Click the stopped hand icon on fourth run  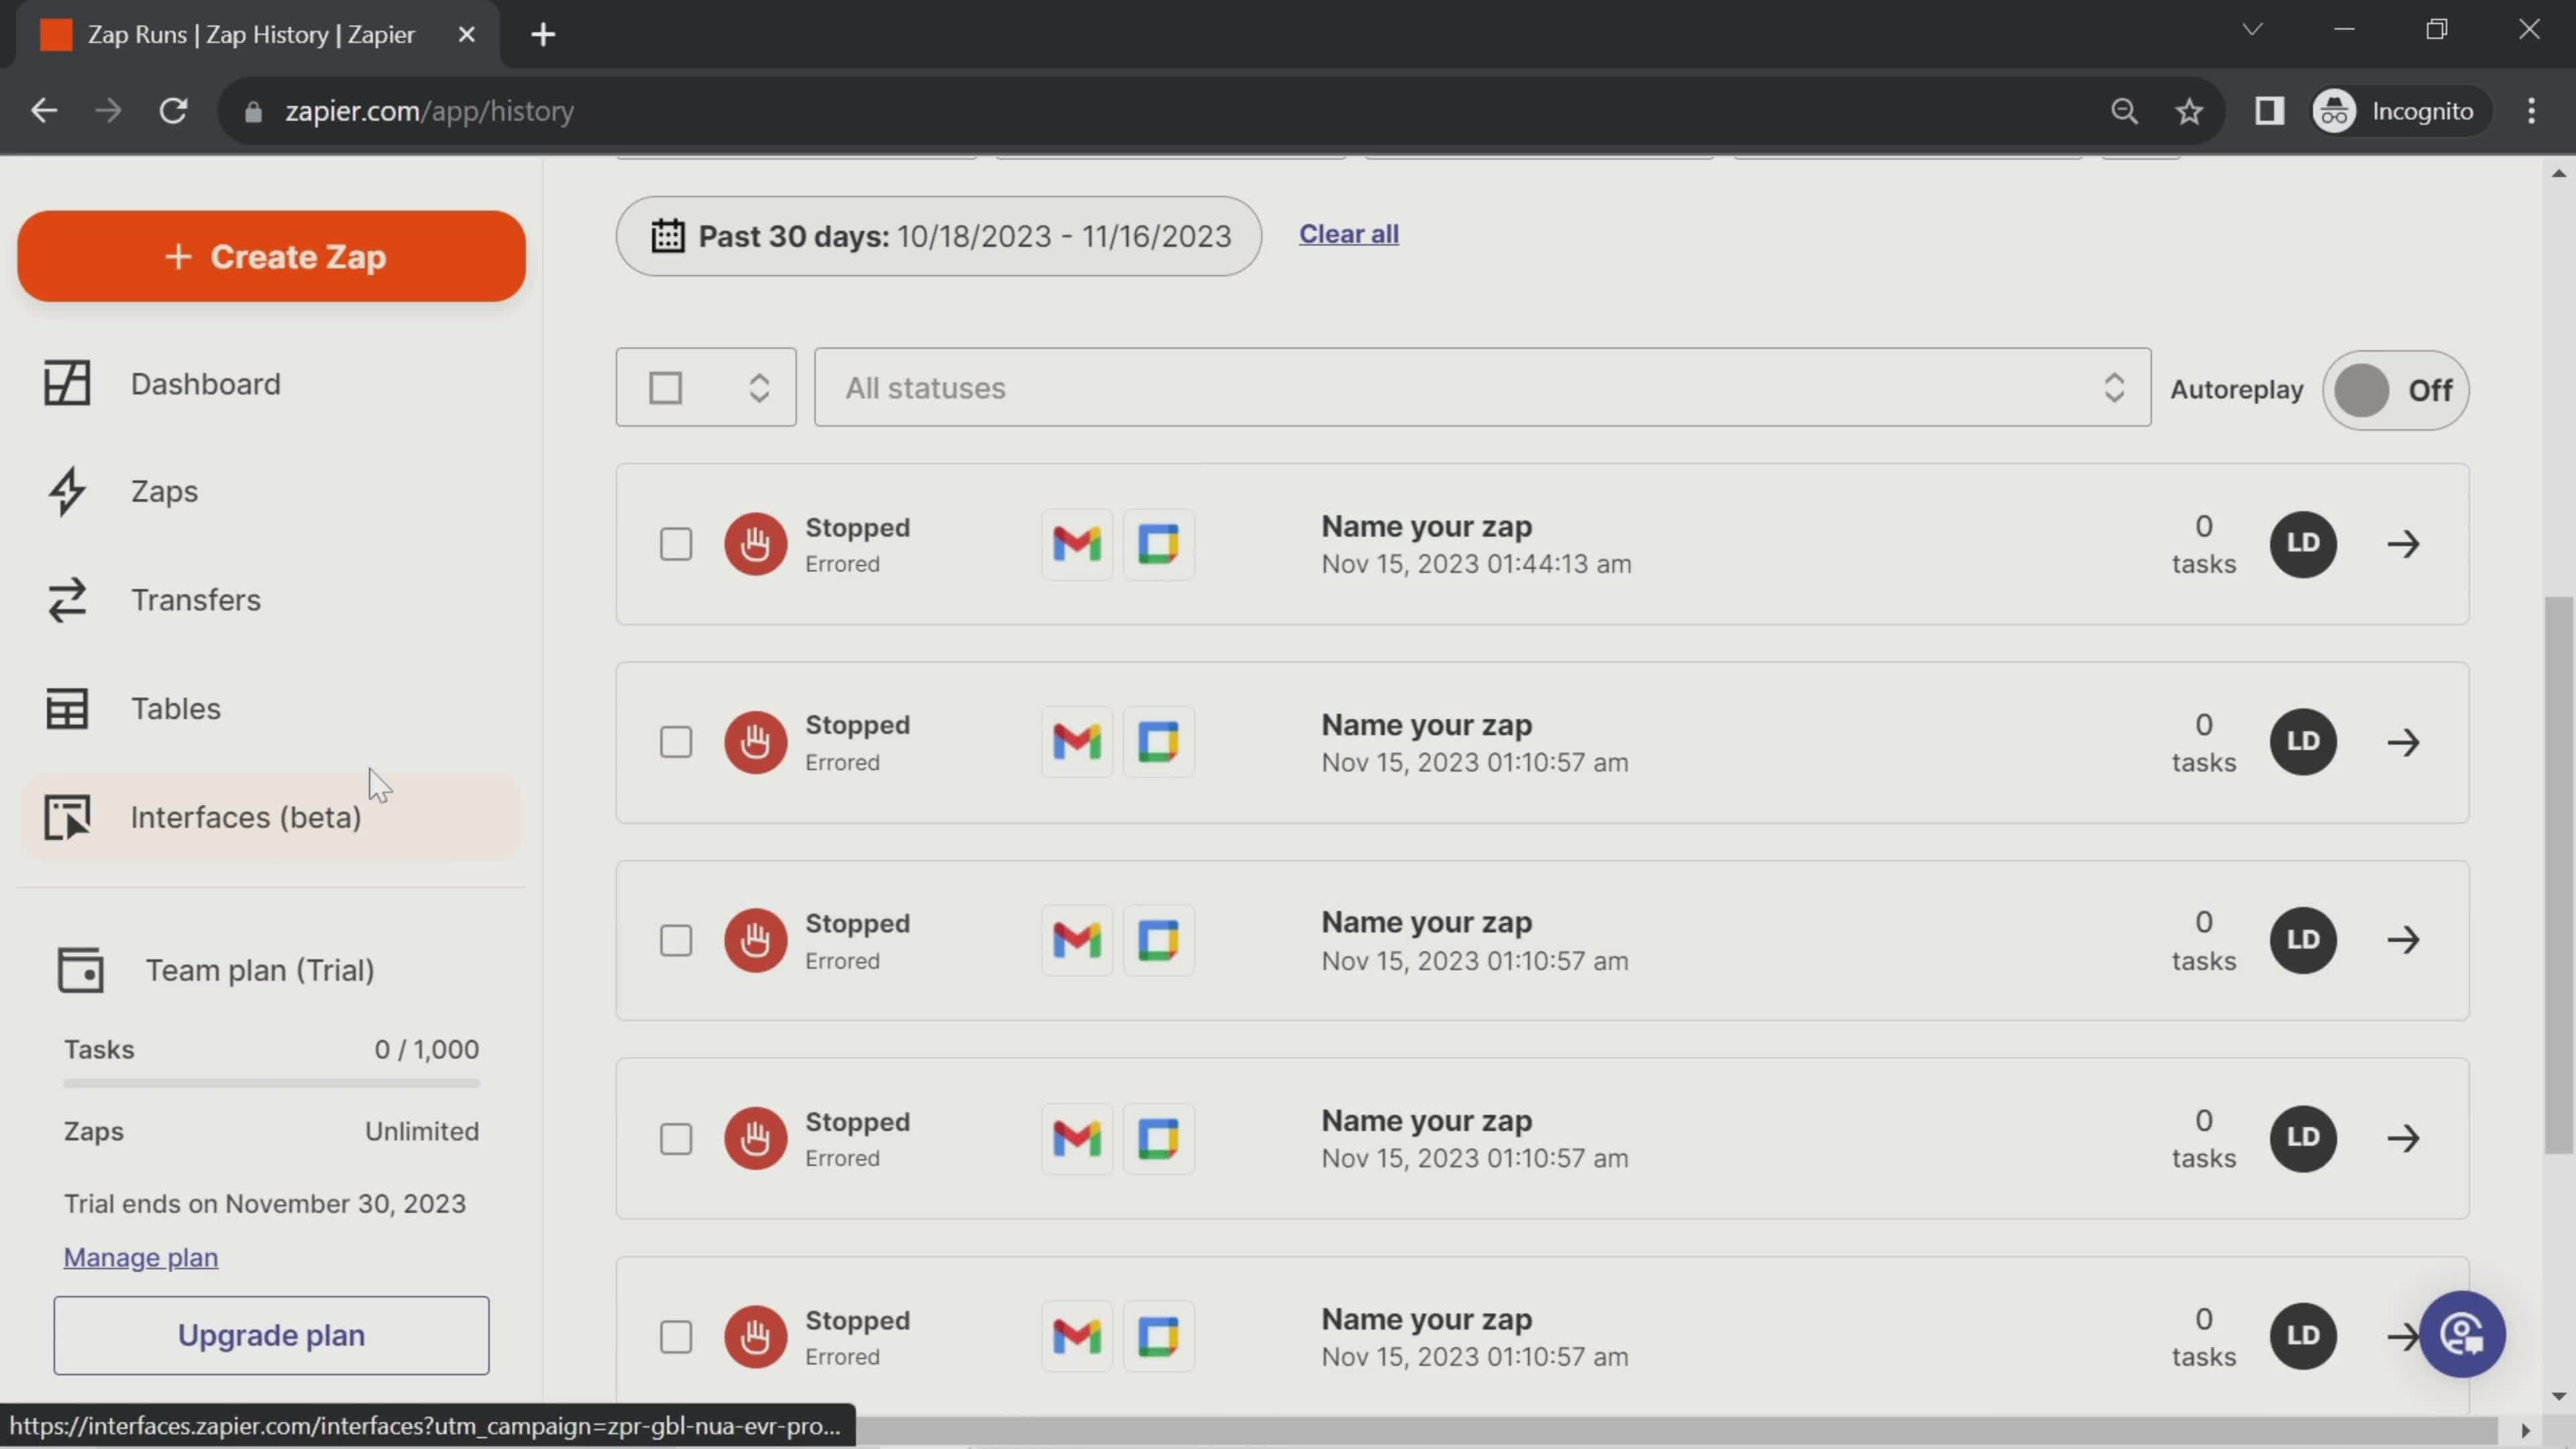point(756,1138)
